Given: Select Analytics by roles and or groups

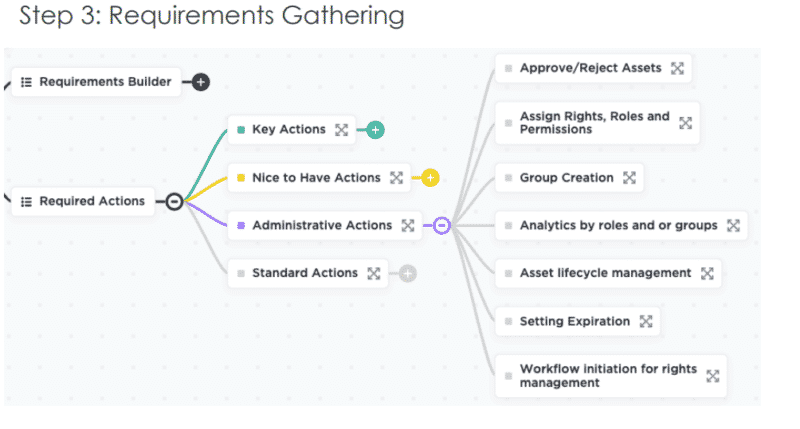Looking at the screenshot, I should [x=617, y=225].
